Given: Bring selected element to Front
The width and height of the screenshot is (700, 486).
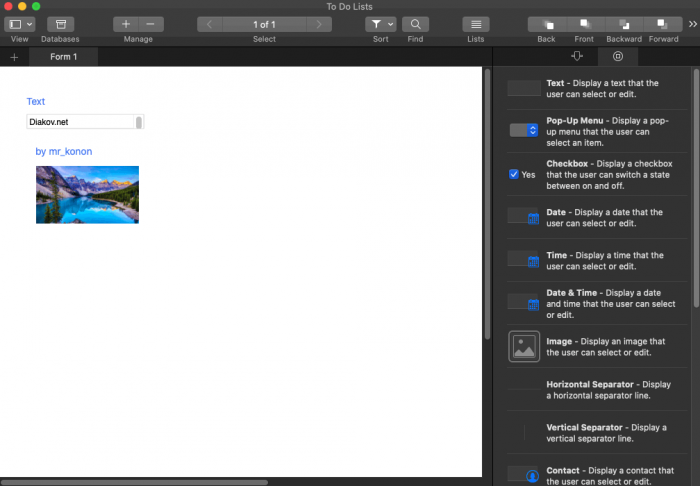Looking at the screenshot, I should pyautogui.click(x=585, y=24).
